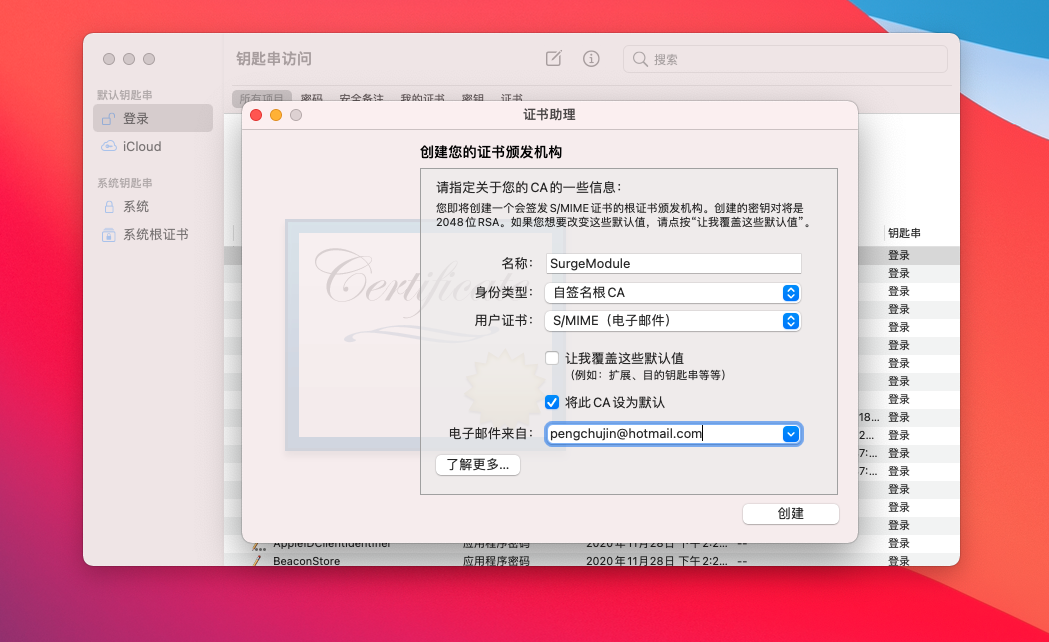
Task: Uncheck 将此 CA 设为默认 checkbox
Action: (552, 402)
